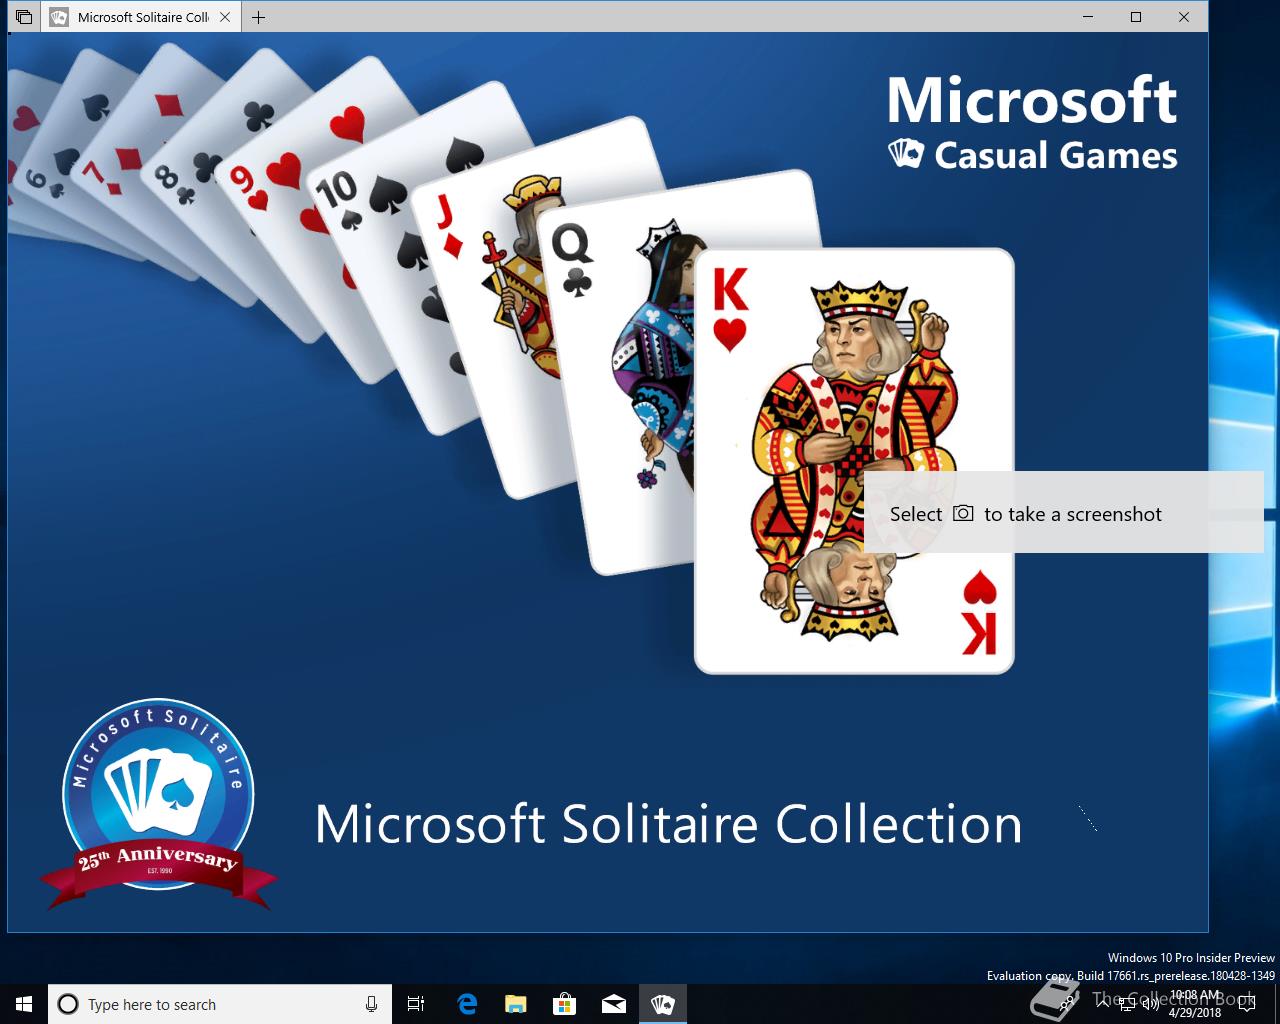
Task: Open File Explorer from the taskbar
Action: point(515,1004)
